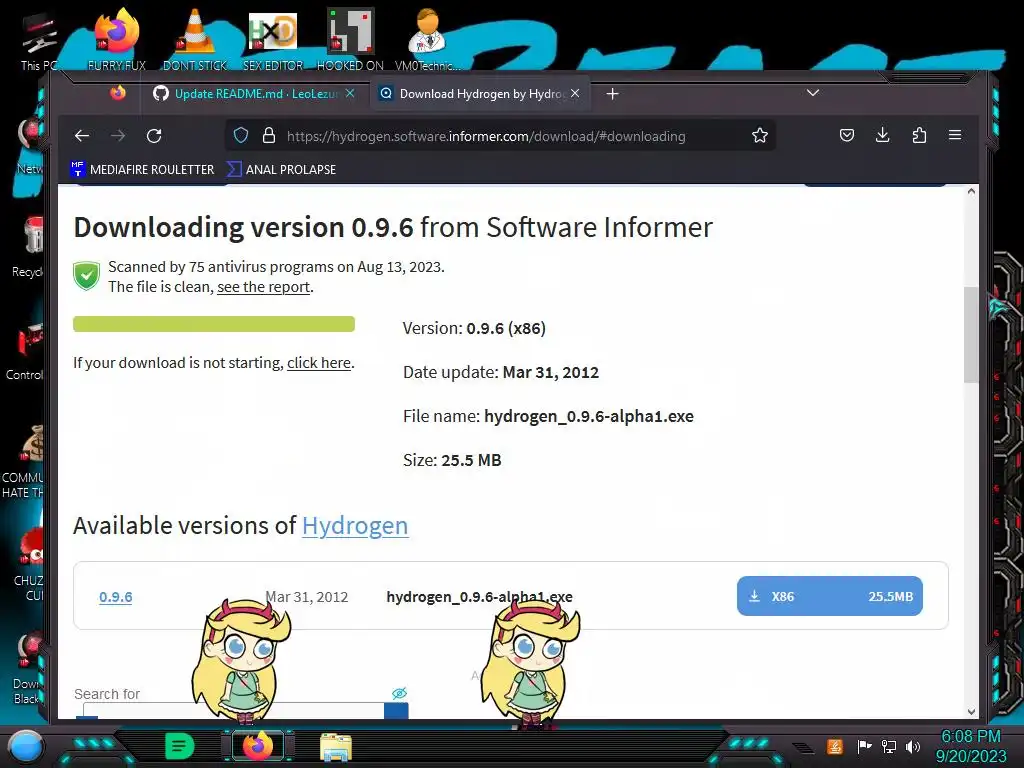The image size is (1024, 768).
Task: Click the Firefox taskbar button
Action: pos(257,746)
